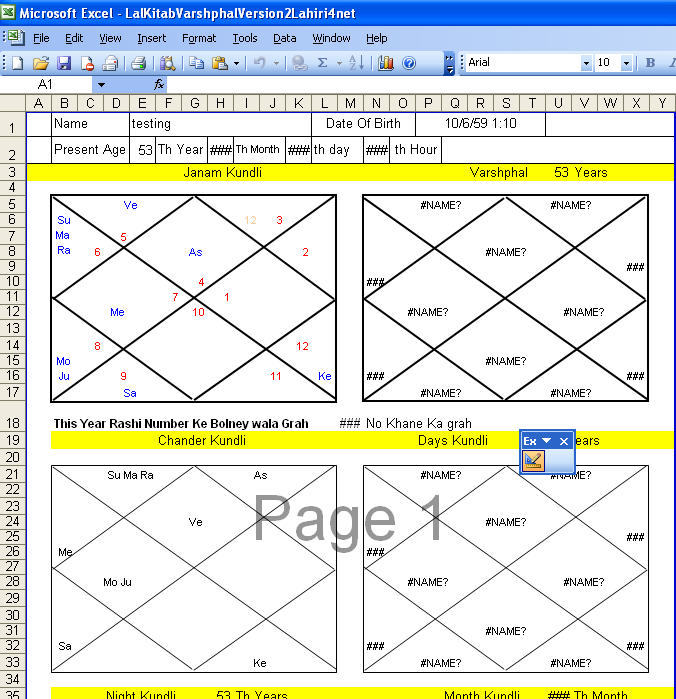
Task: Open the font size 10 dropdown
Action: coord(627,63)
